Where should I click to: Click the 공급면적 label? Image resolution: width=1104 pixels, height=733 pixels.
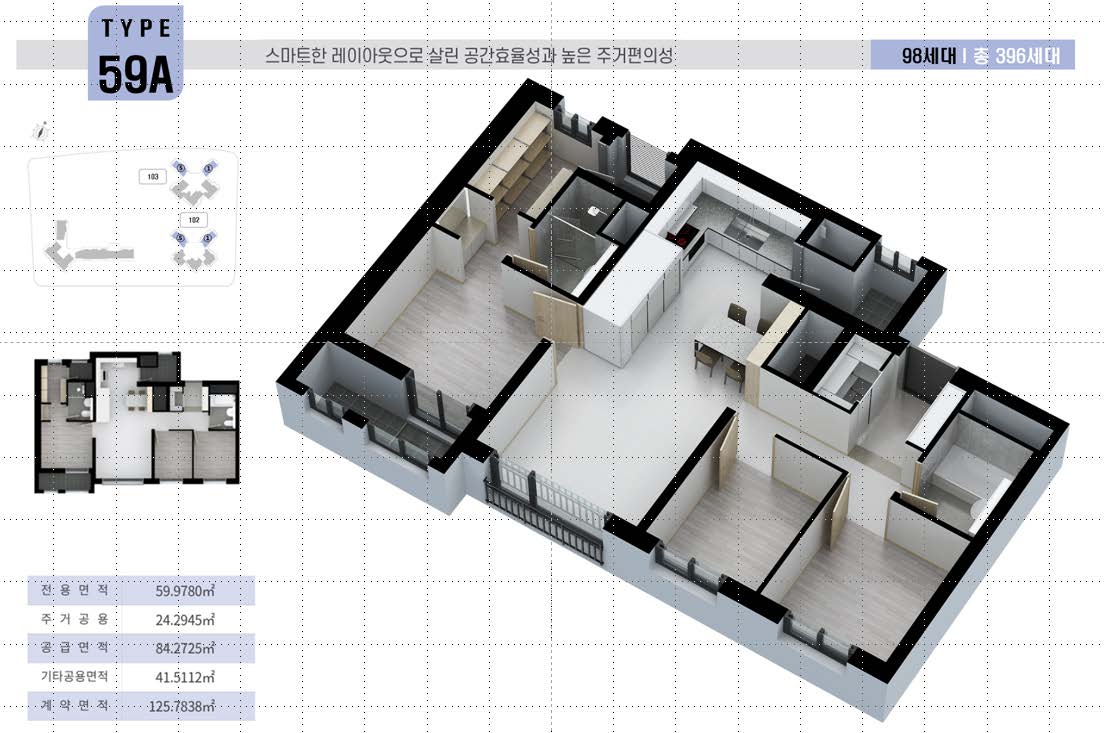pos(75,648)
